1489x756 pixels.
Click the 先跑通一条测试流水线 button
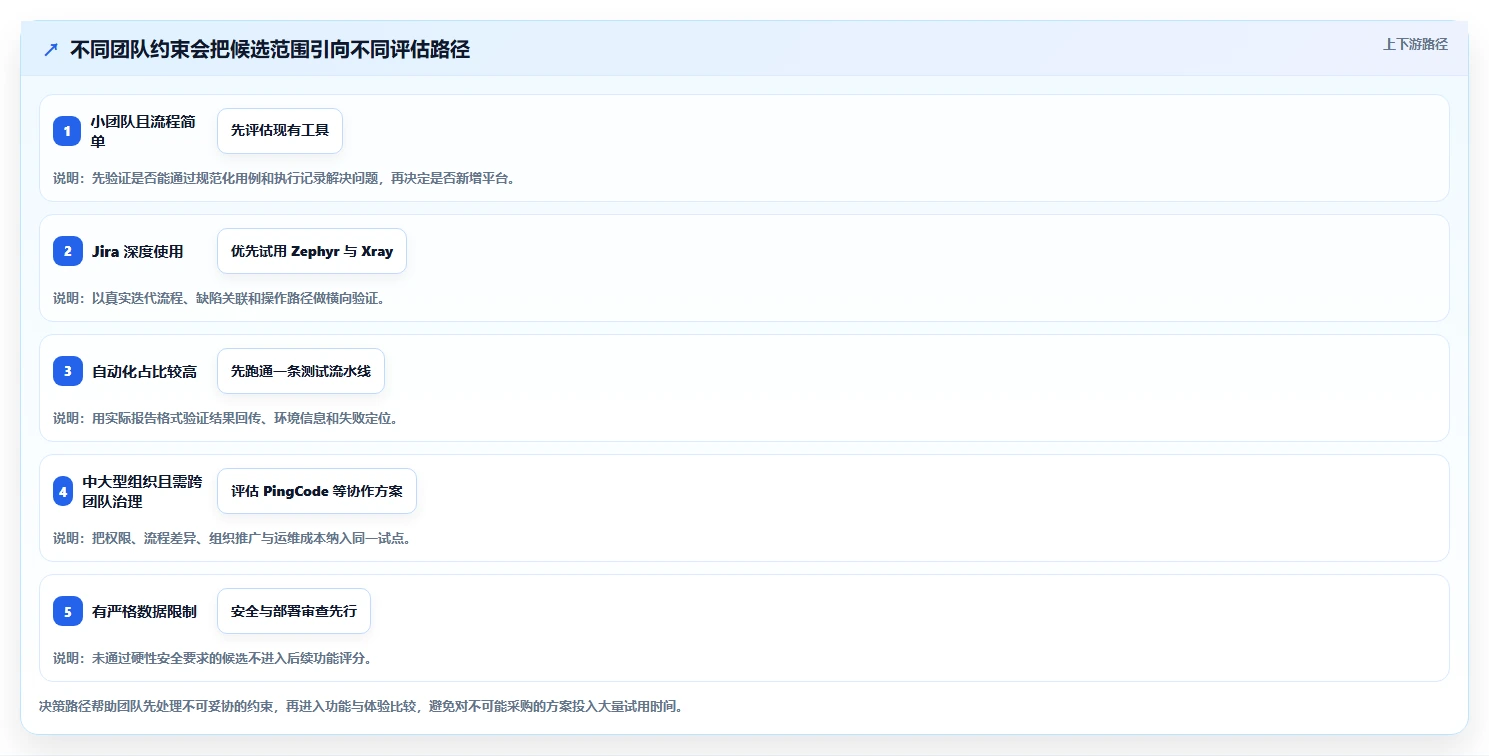(301, 371)
